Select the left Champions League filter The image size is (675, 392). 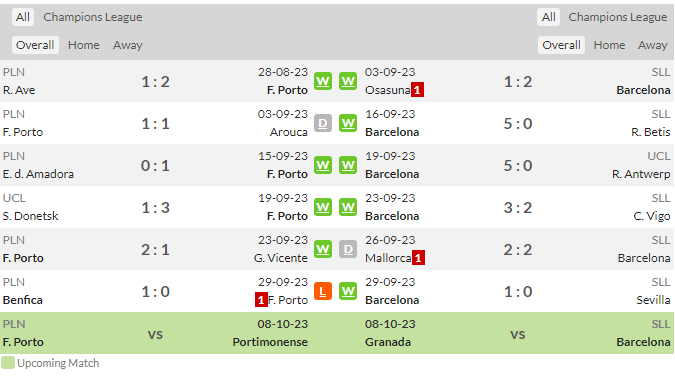[x=93, y=17]
